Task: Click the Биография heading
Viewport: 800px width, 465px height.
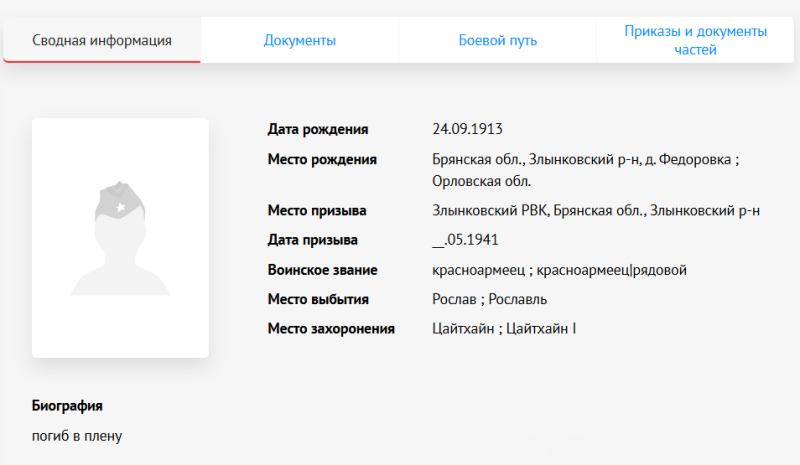Action: pyautogui.click(x=67, y=405)
